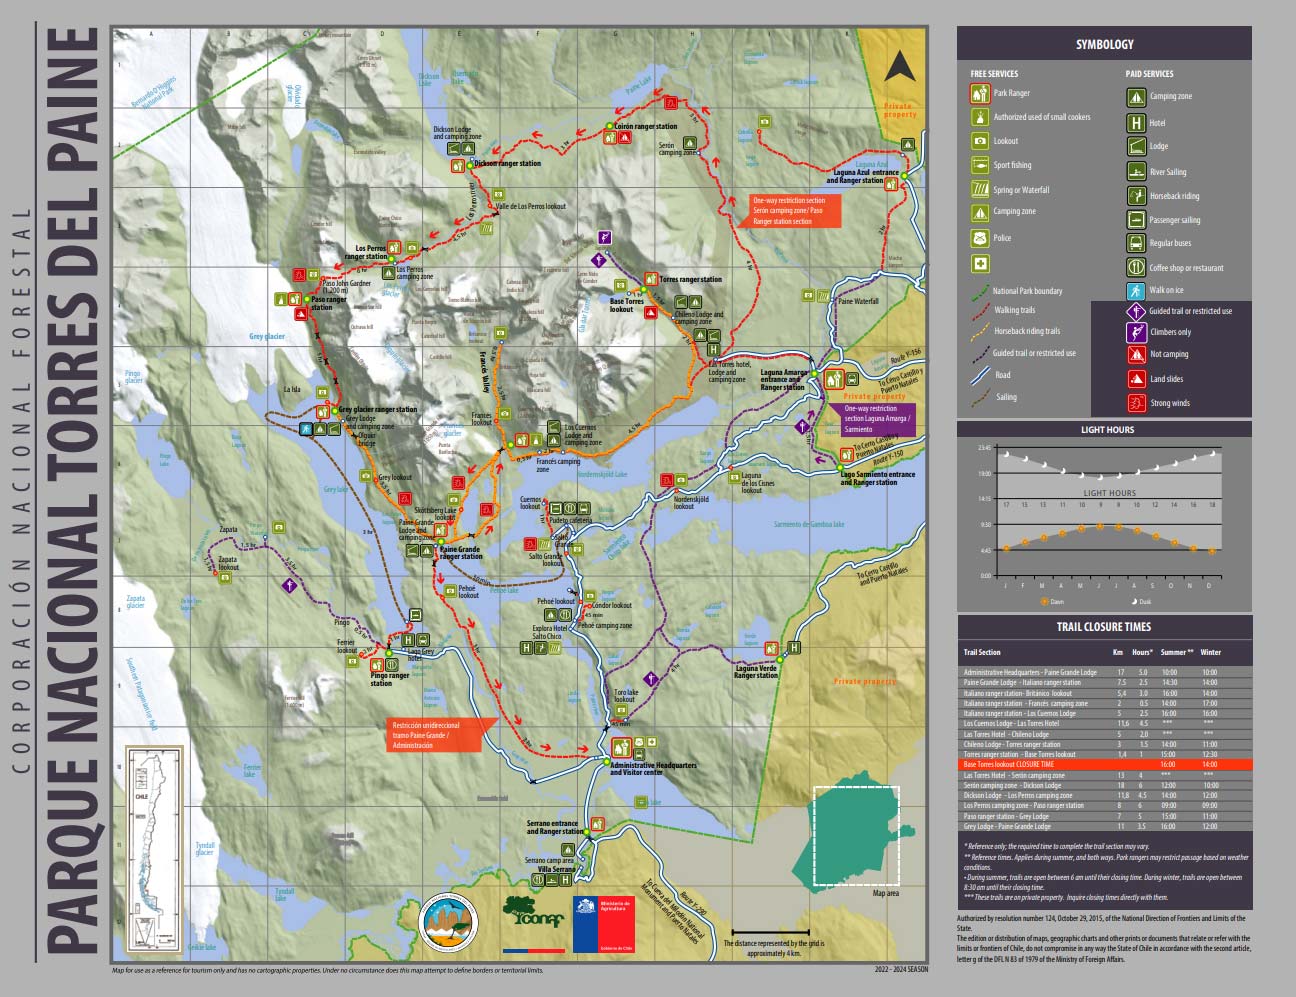Click the purple Laguna Amarga / Sarmiento restriction callout
This screenshot has height=997, width=1296.
872,418
